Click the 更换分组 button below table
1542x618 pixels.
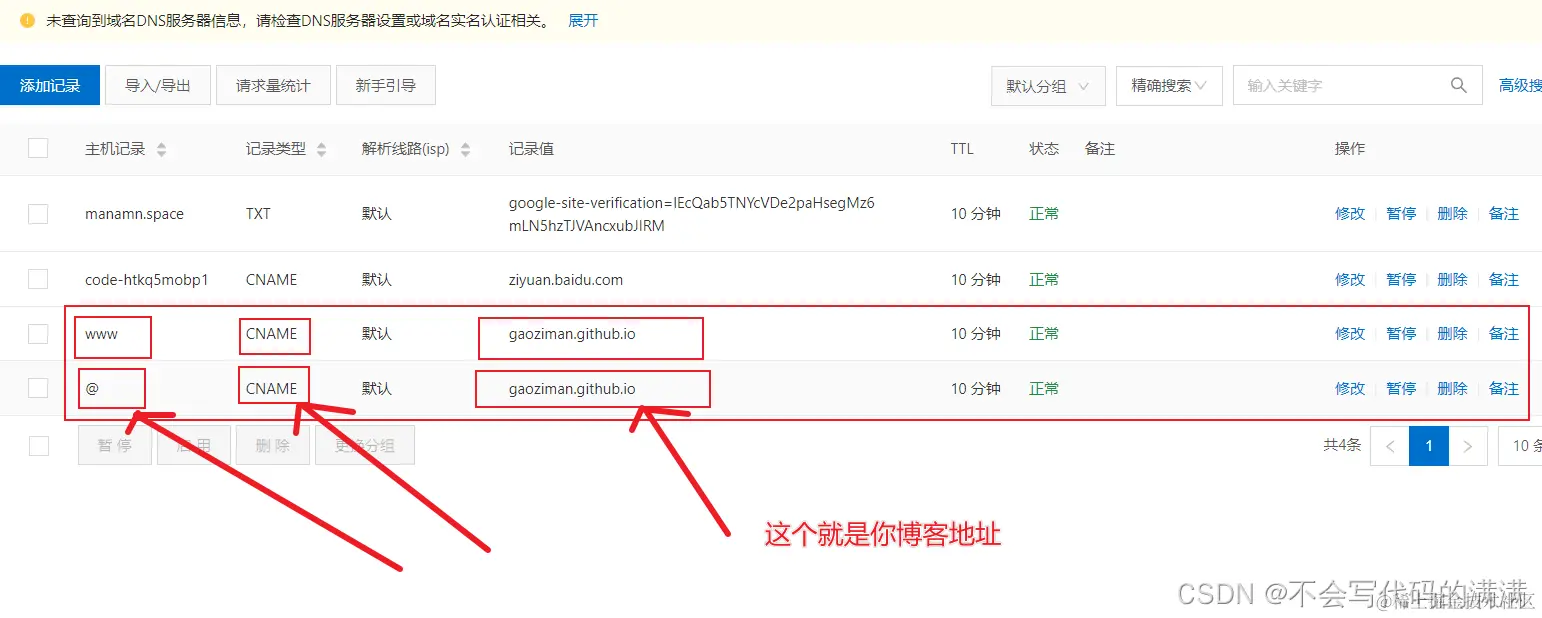coord(365,446)
